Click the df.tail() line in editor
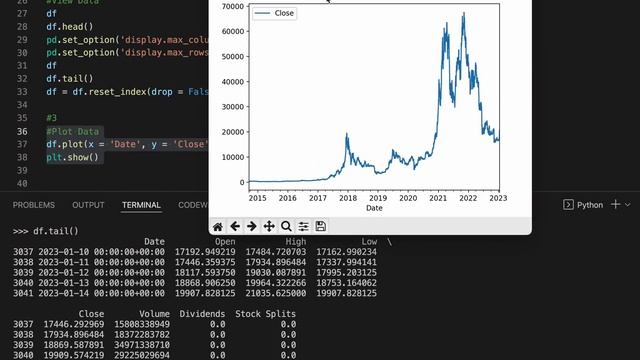 pos(70,79)
